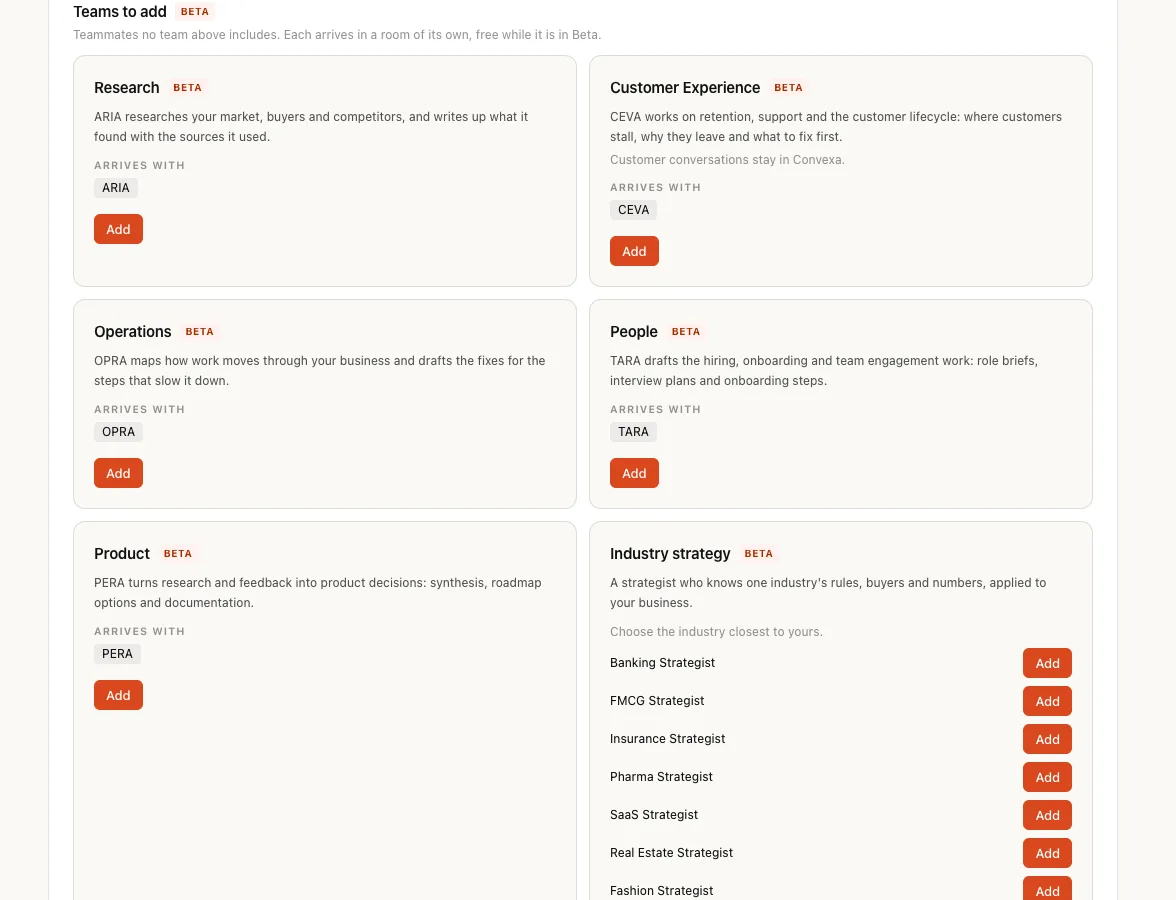Click 'Customer conversations stay in Convexa.' note
Viewport: 1176px width, 900px height.
coord(727,160)
